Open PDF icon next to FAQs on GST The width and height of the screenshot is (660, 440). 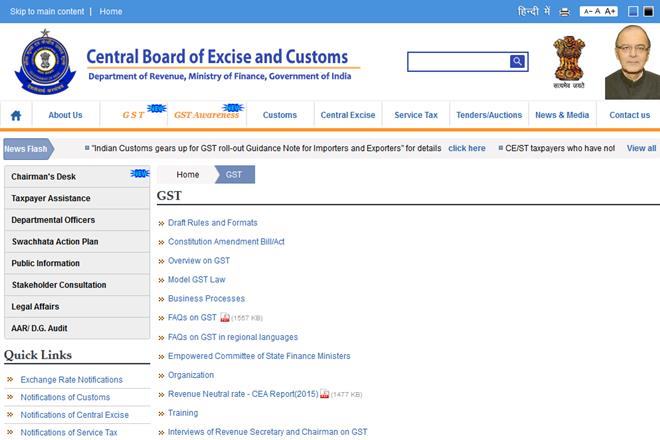coord(225,318)
